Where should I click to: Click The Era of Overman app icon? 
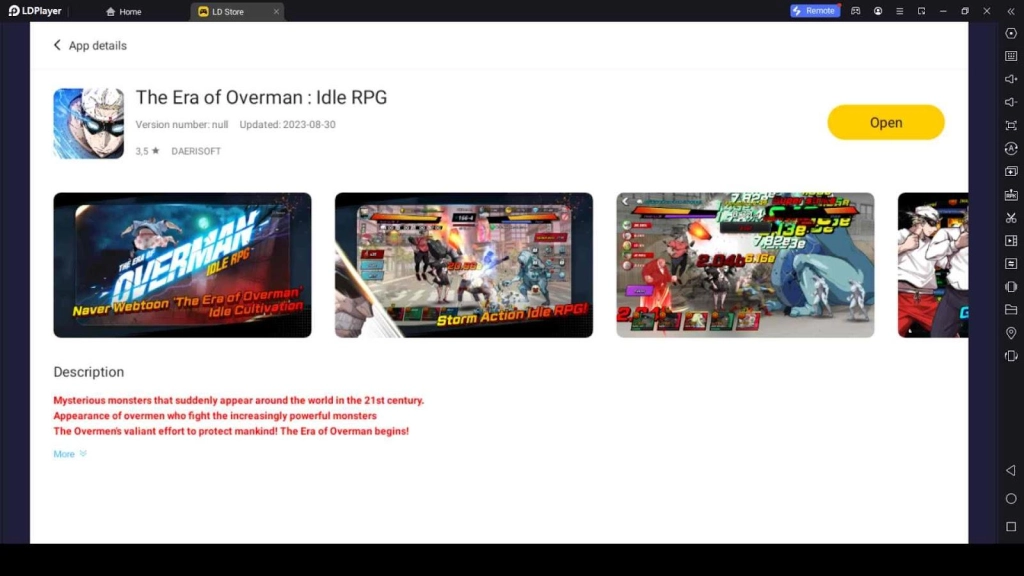(x=88, y=123)
